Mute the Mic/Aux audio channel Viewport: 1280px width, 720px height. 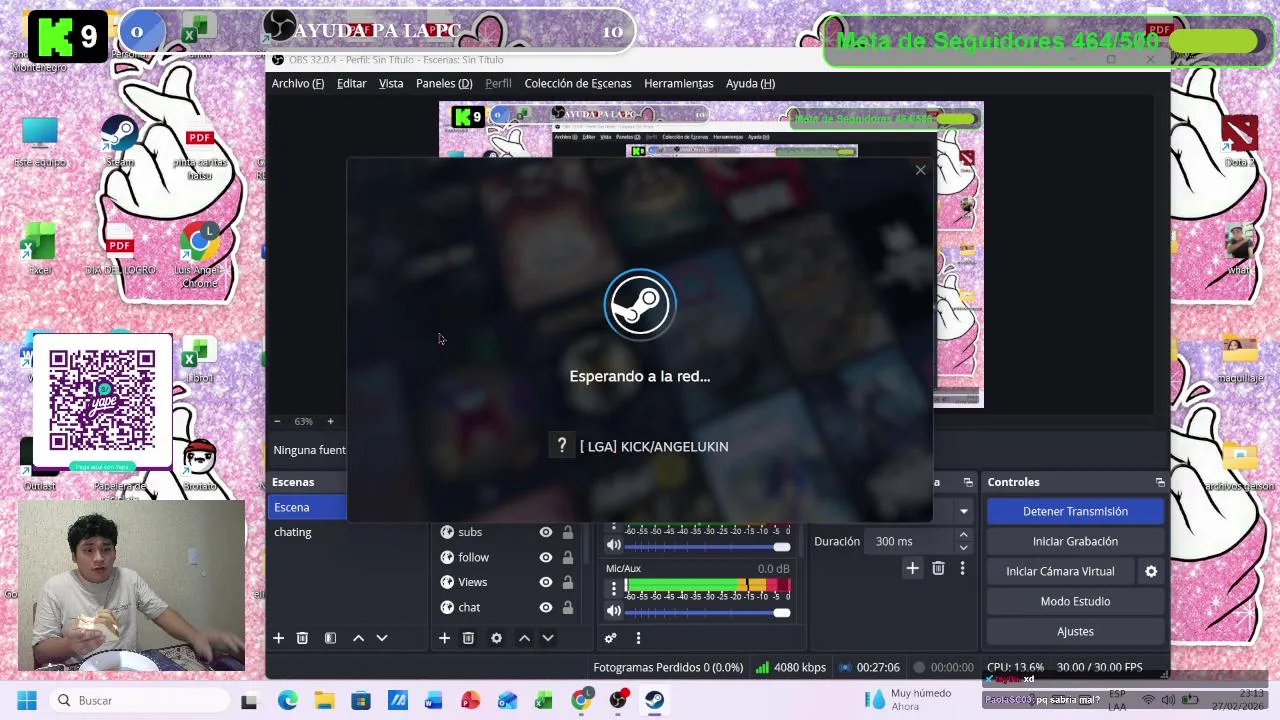pyautogui.click(x=613, y=611)
